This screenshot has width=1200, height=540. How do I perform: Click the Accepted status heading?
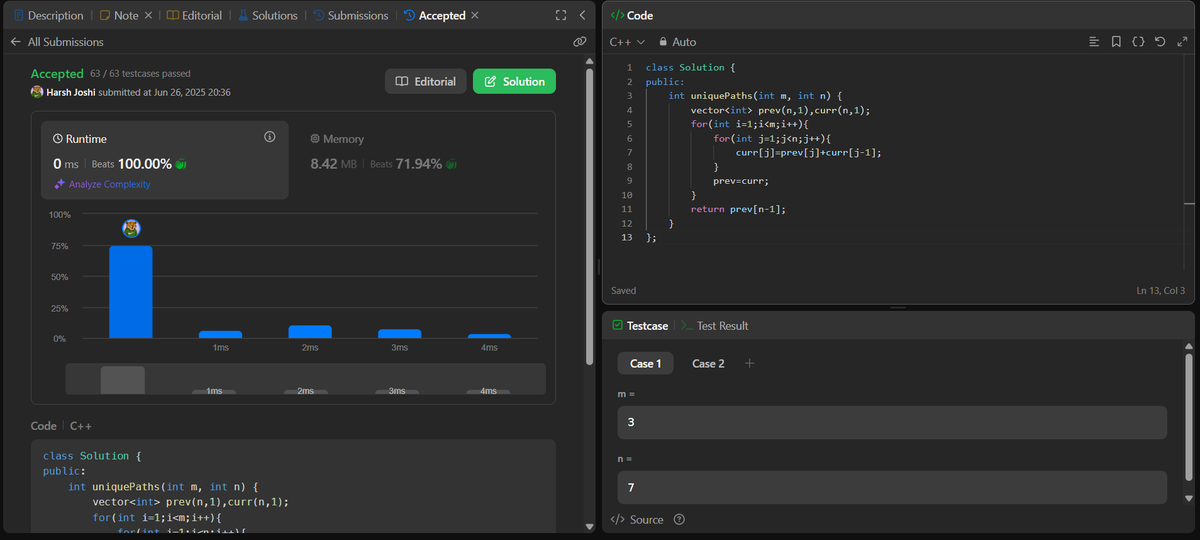click(57, 74)
